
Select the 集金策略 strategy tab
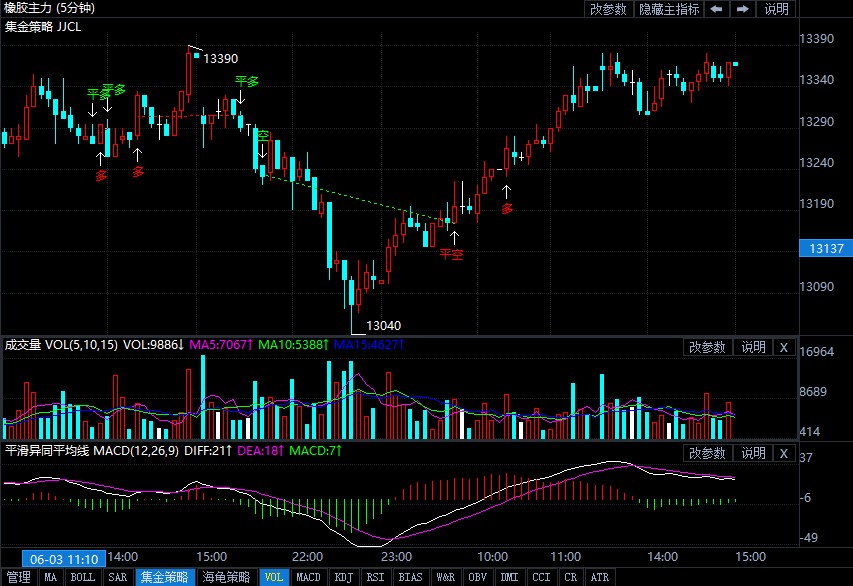pyautogui.click(x=164, y=577)
